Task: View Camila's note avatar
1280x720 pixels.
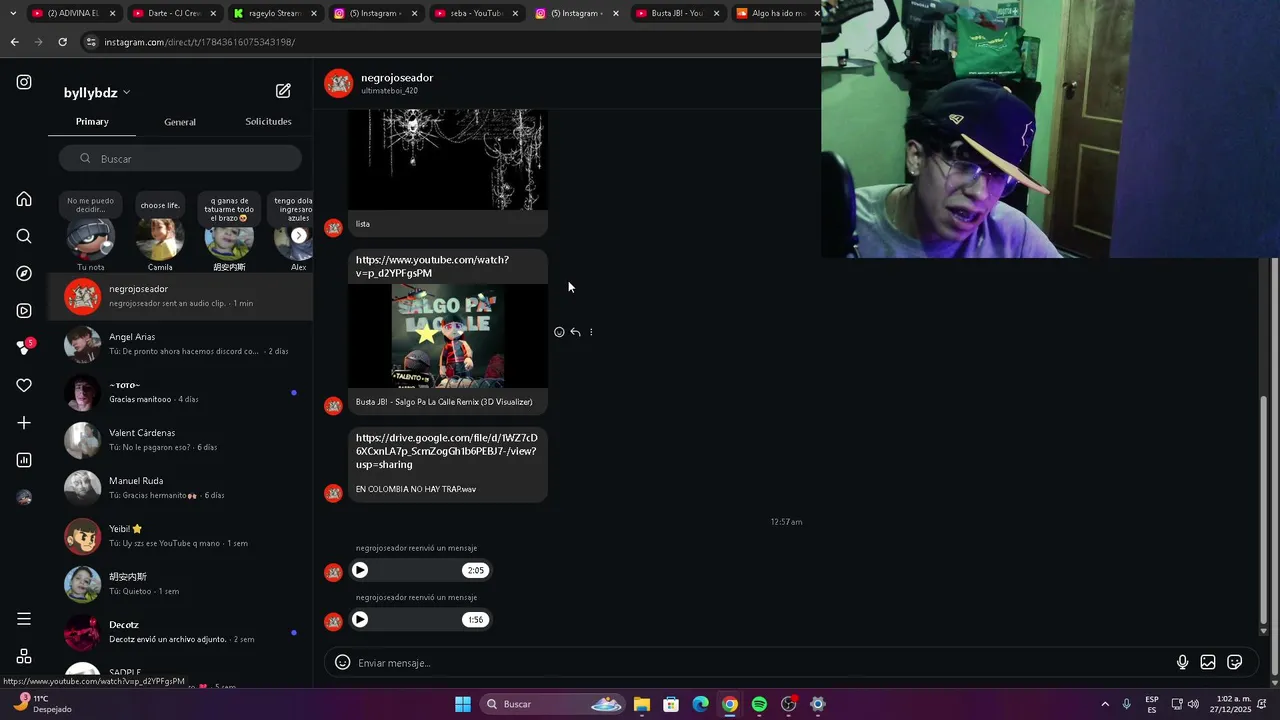Action: (160, 239)
